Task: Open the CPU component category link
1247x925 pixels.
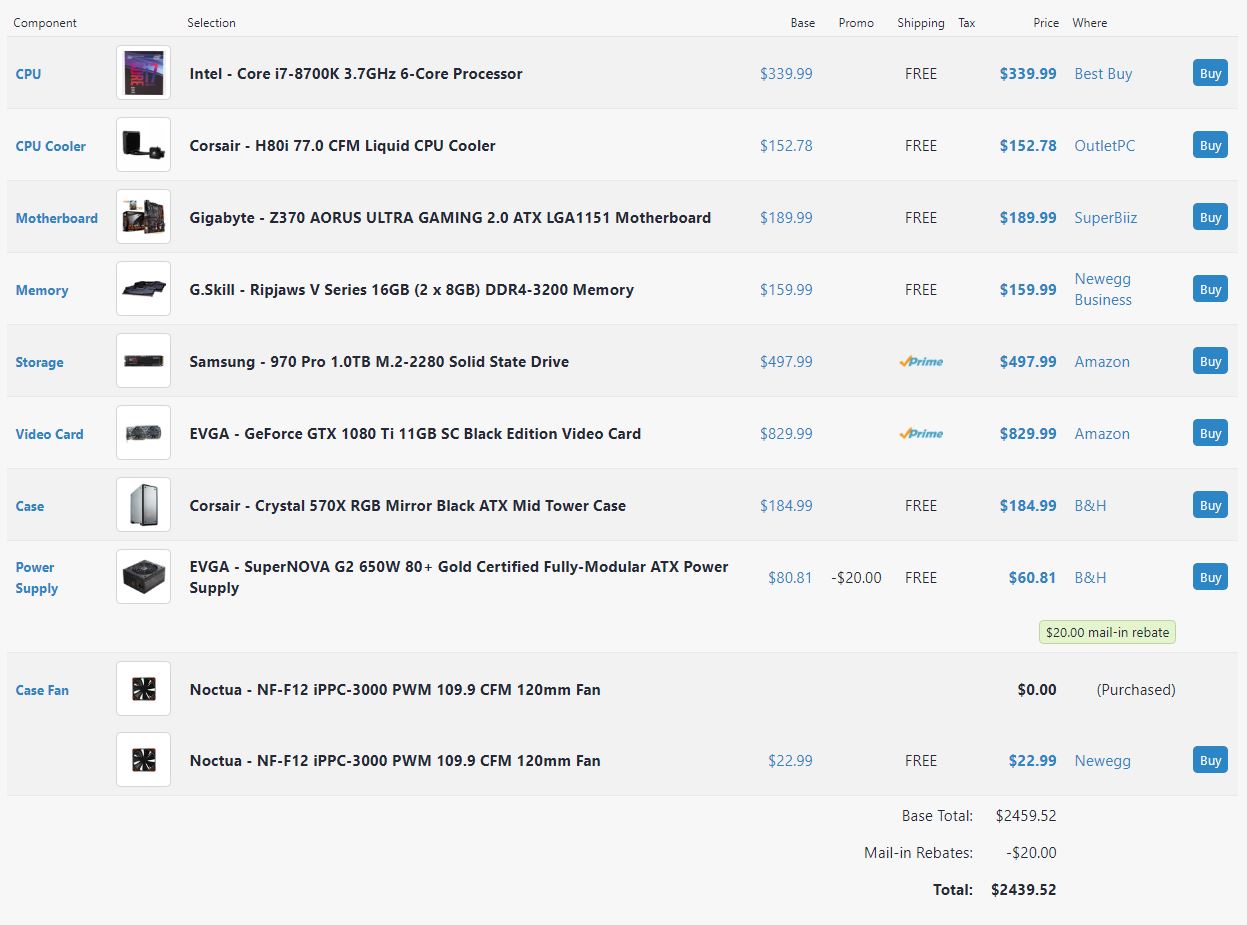Action: pyautogui.click(x=28, y=74)
